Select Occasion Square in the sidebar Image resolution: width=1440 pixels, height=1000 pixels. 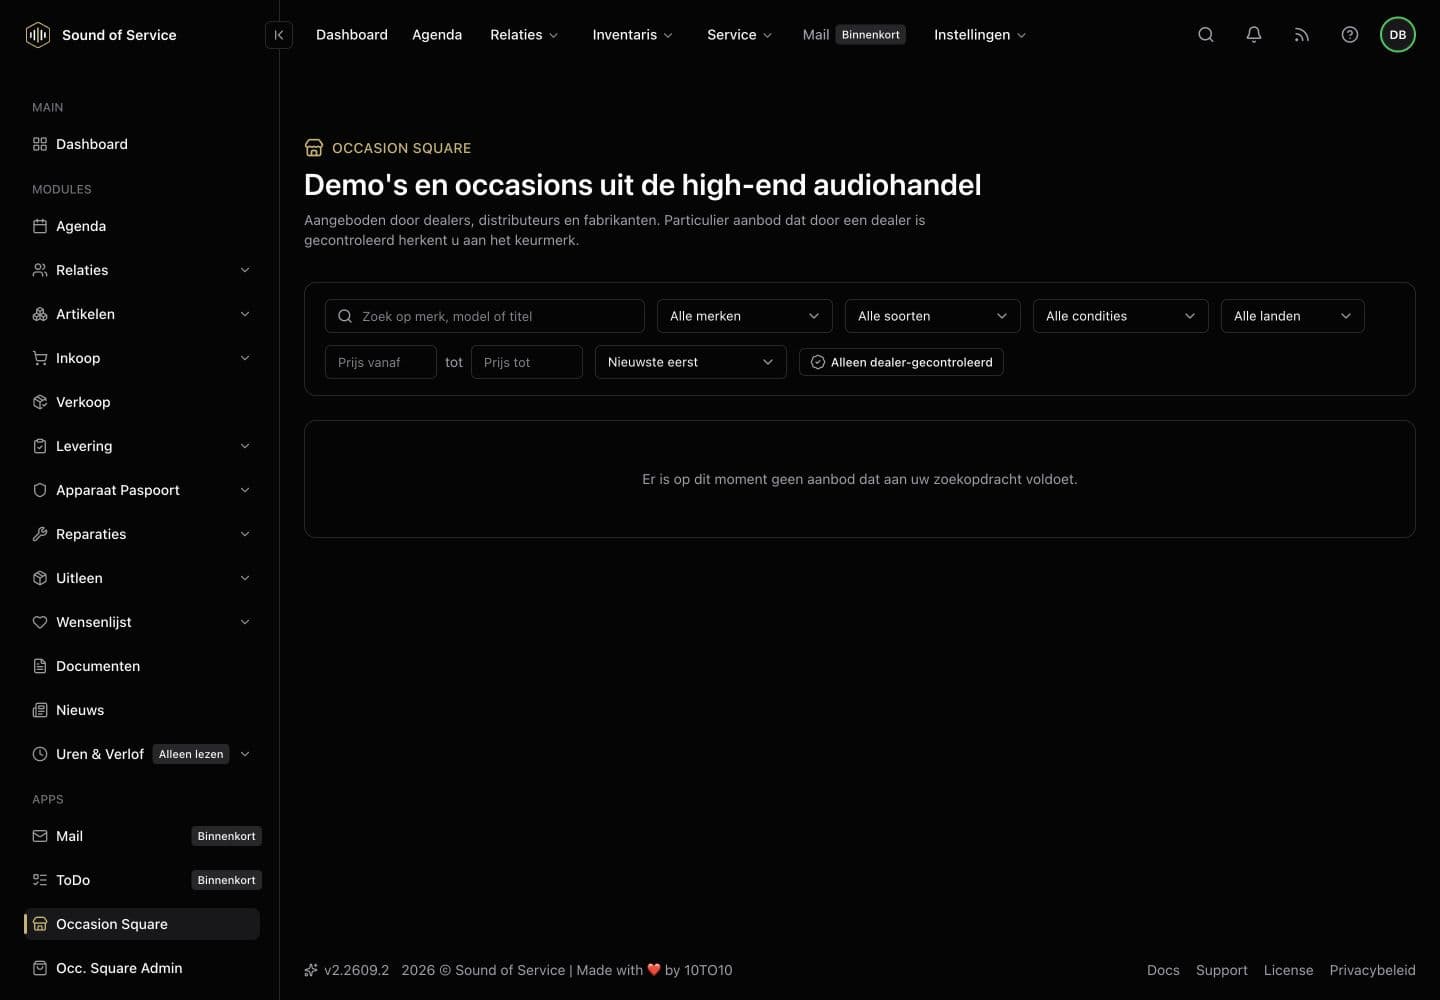(142, 924)
